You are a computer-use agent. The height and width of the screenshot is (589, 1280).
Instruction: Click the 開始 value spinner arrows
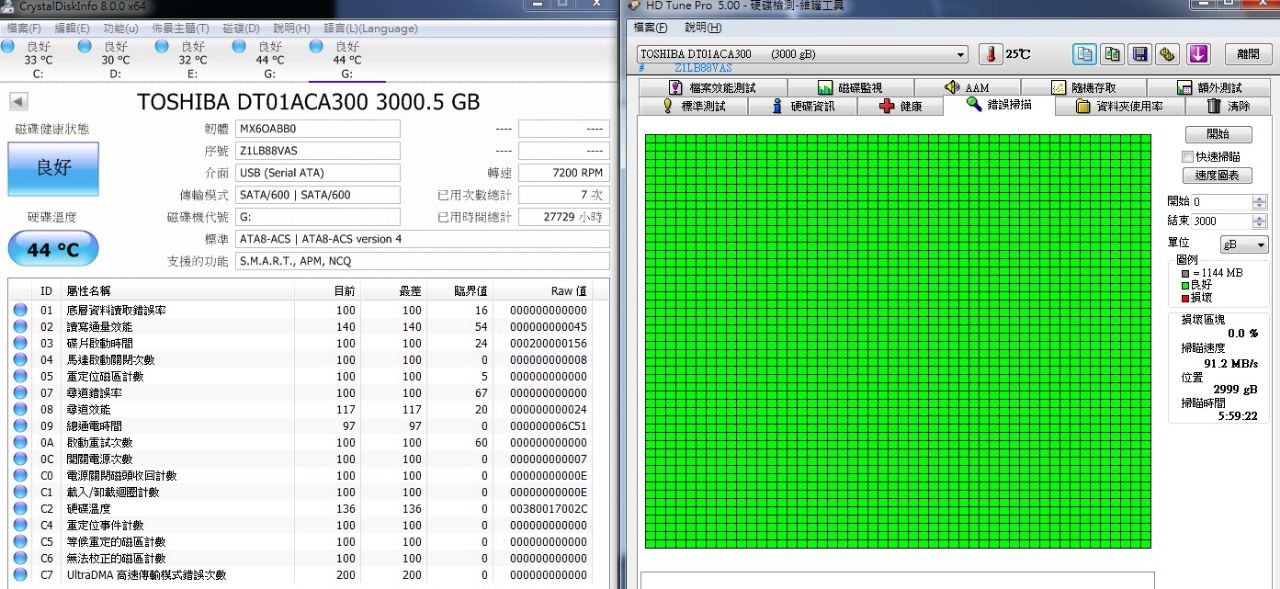pos(1259,202)
